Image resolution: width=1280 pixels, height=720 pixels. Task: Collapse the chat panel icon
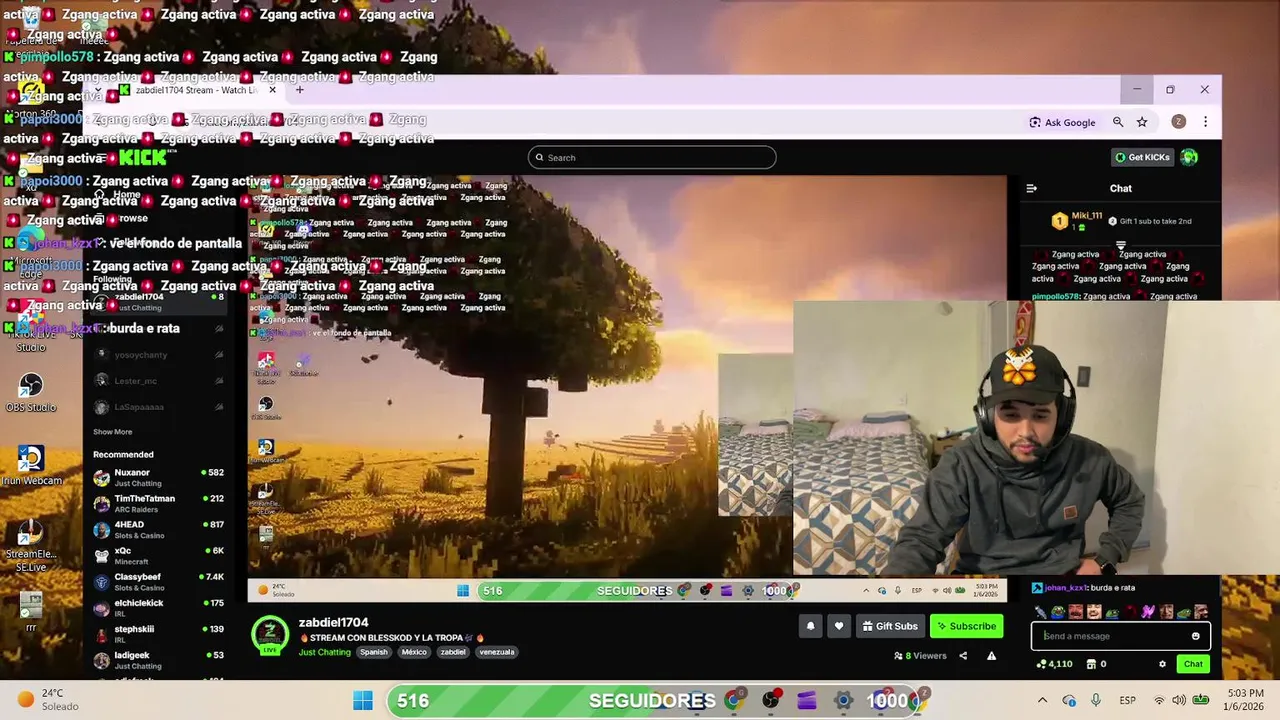pos(1032,188)
